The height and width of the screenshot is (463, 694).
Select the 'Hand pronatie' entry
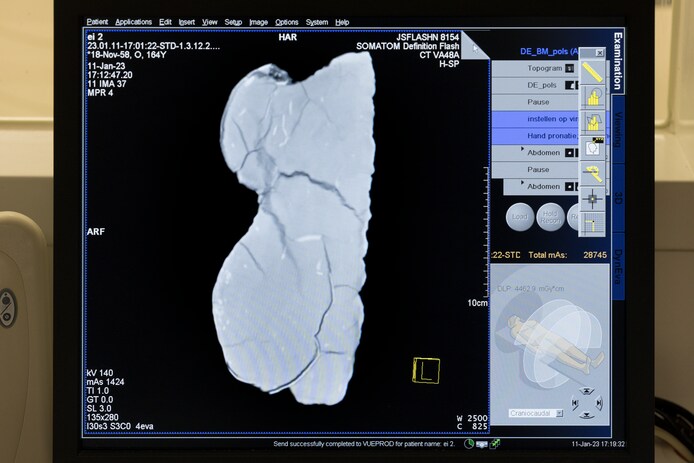[x=536, y=136]
